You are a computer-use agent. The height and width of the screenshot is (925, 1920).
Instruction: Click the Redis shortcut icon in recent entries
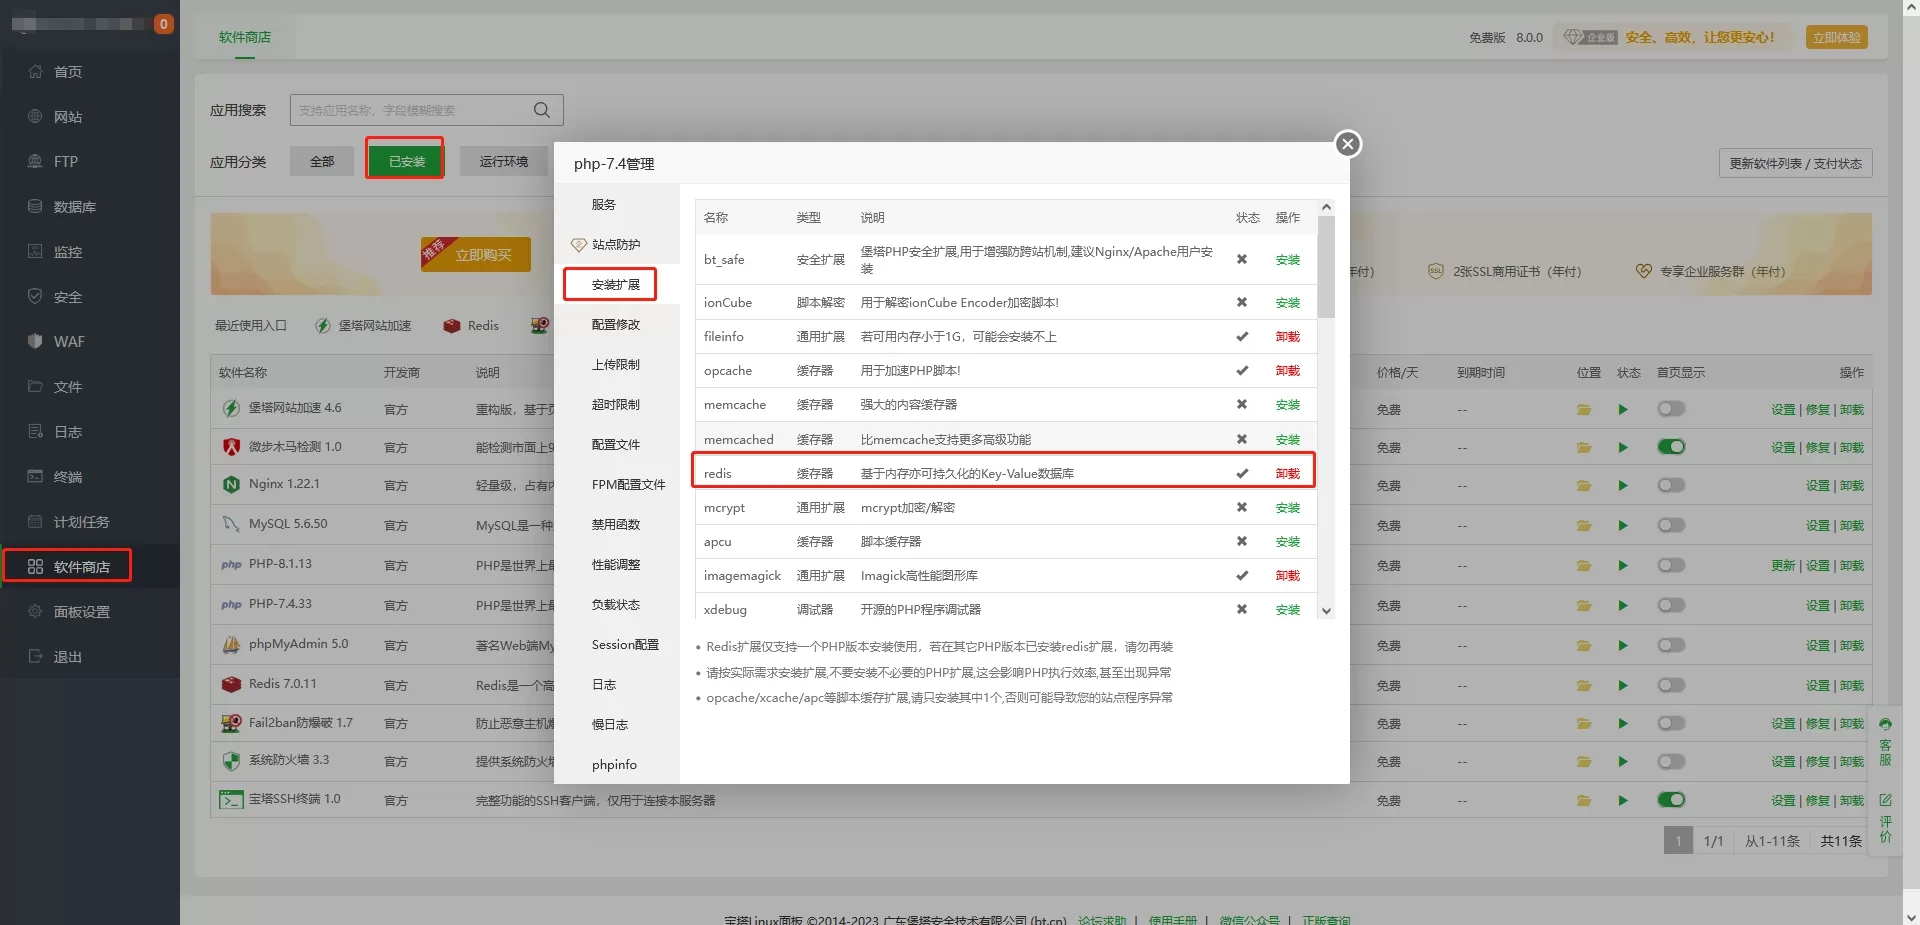tap(452, 326)
